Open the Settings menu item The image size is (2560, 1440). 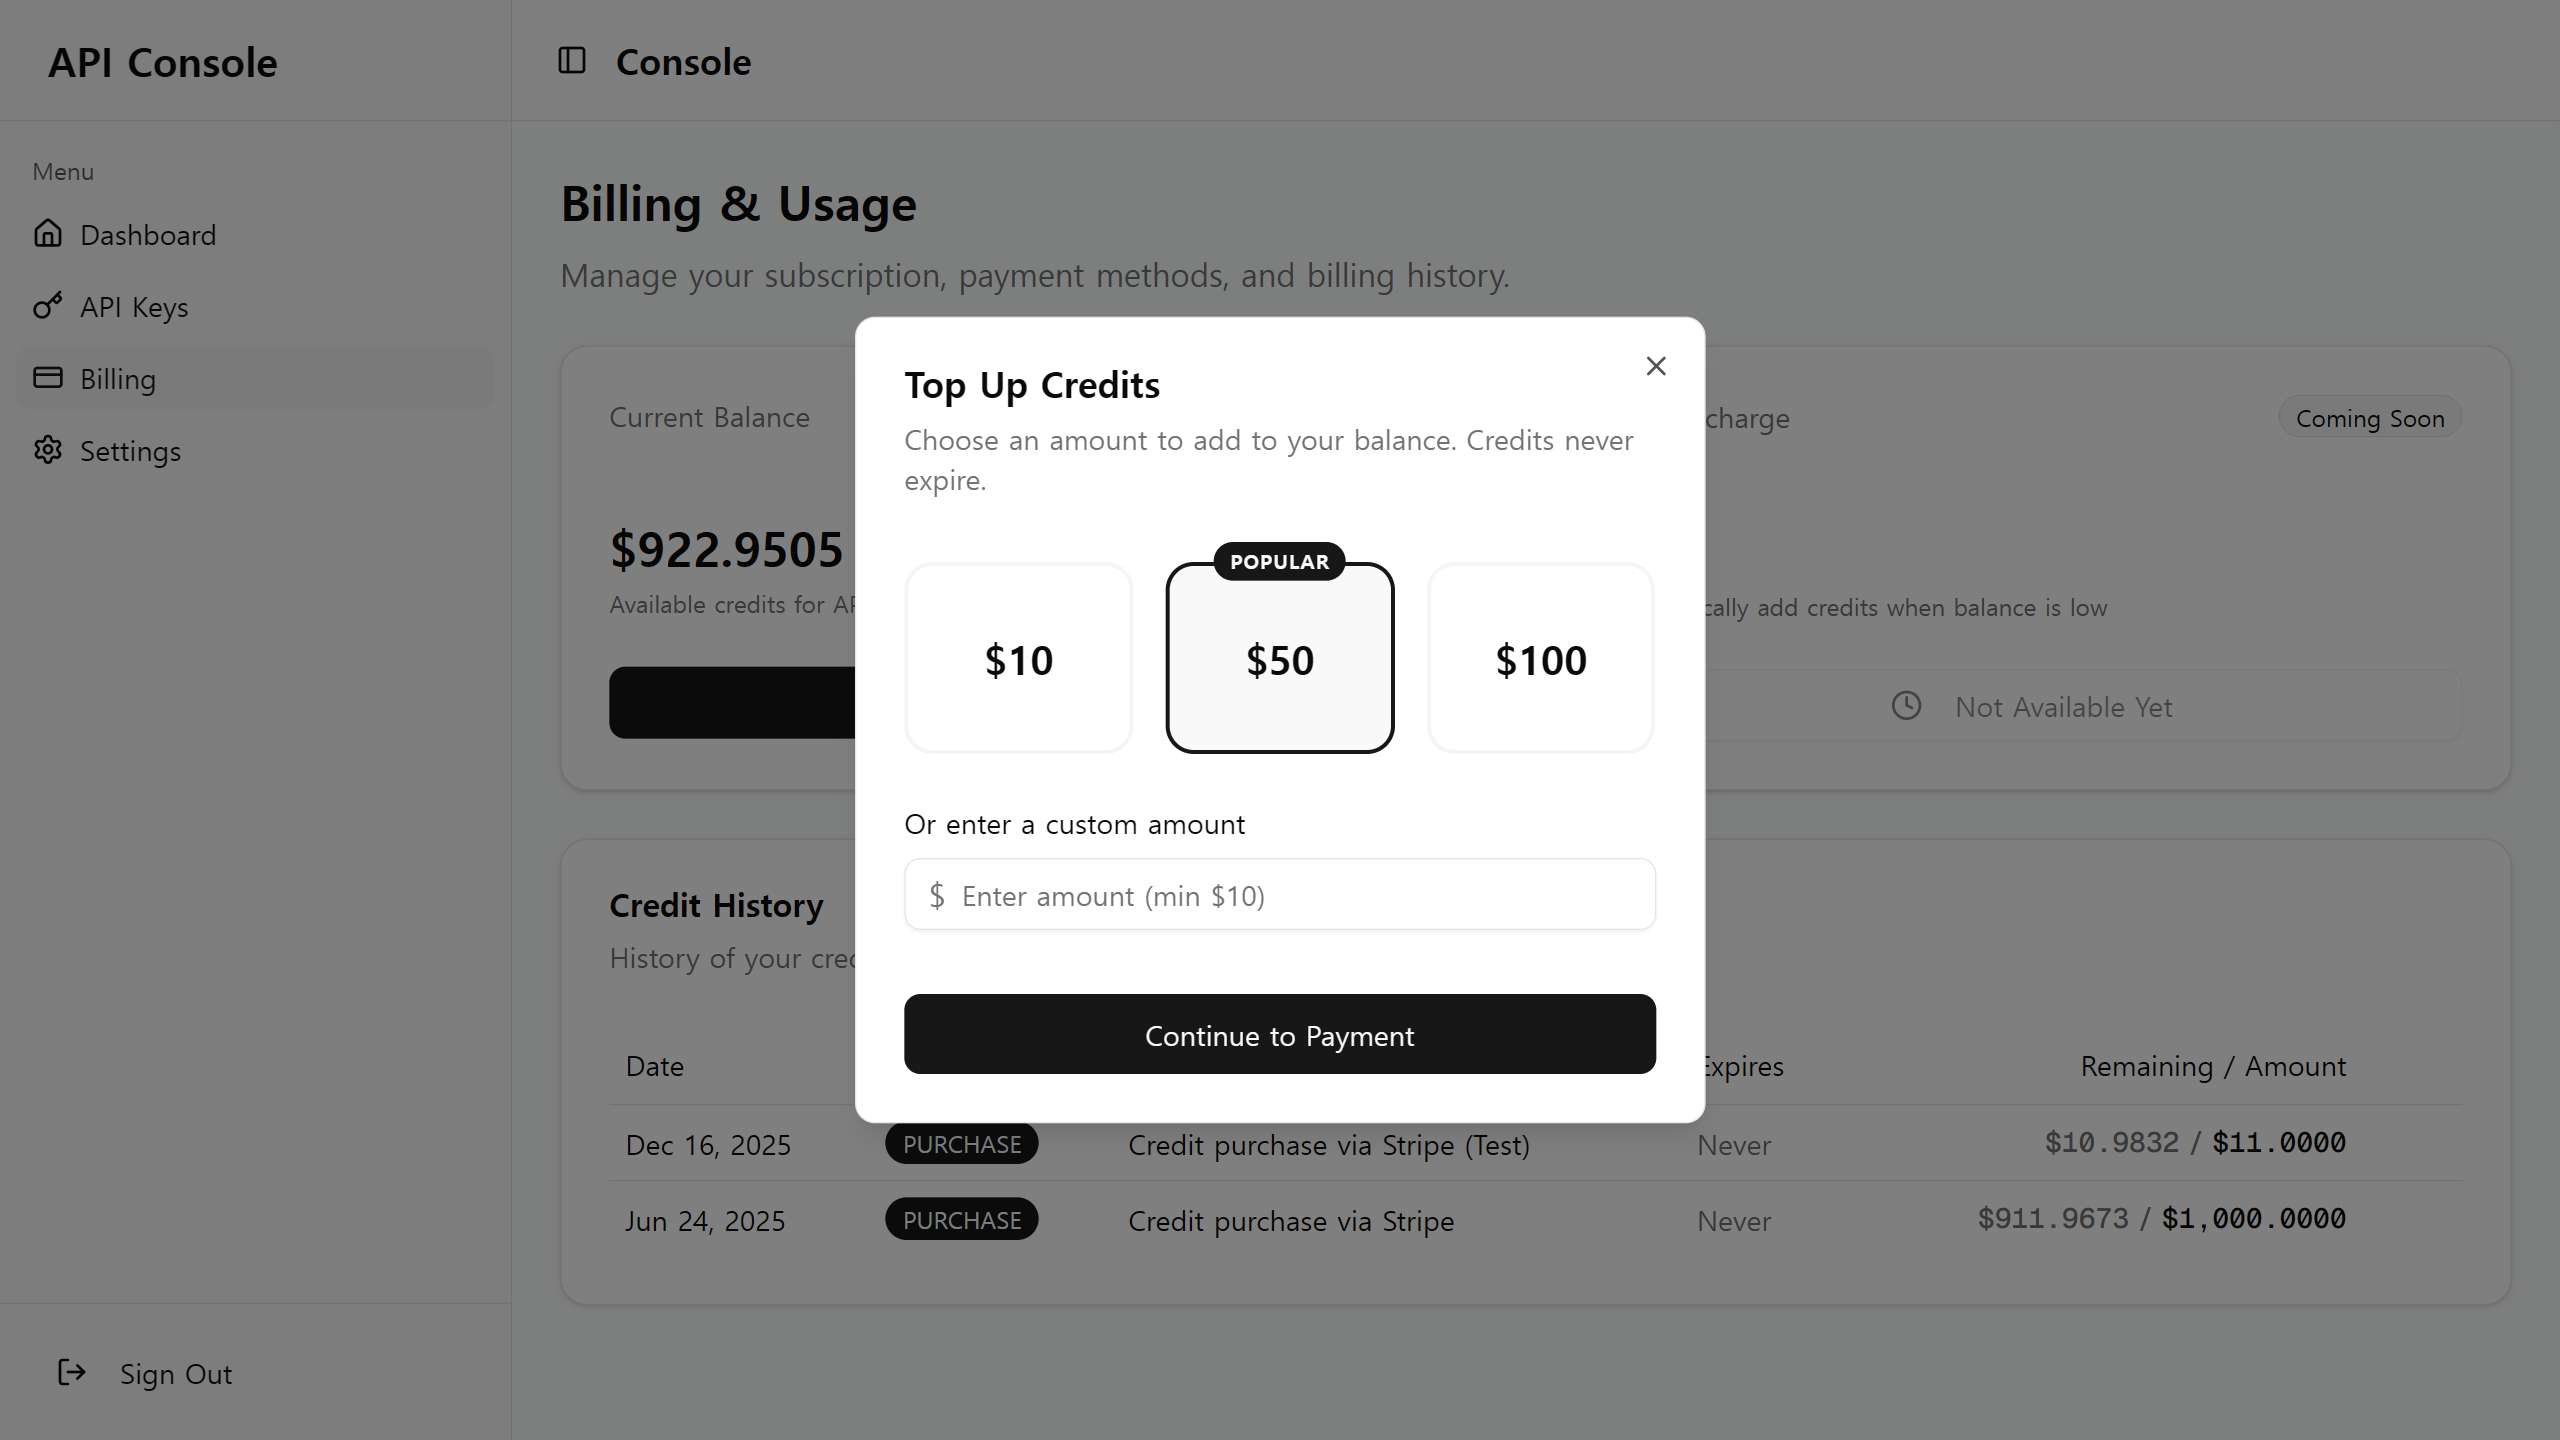(x=130, y=451)
